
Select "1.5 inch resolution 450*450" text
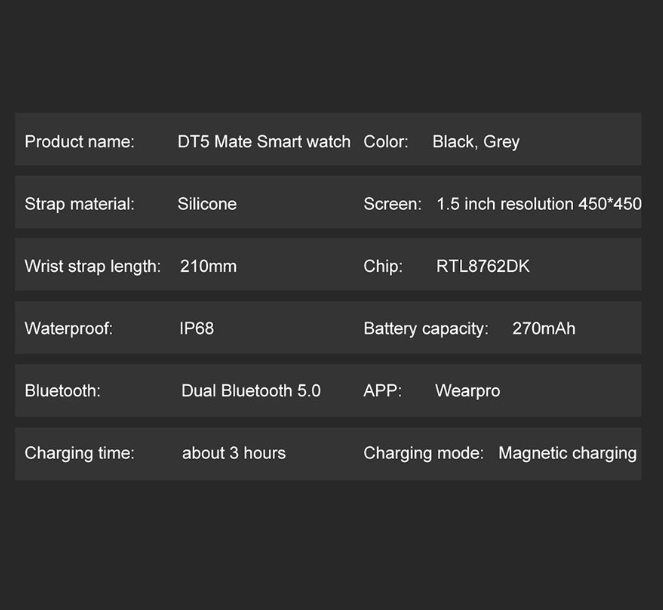pyautogui.click(x=539, y=204)
